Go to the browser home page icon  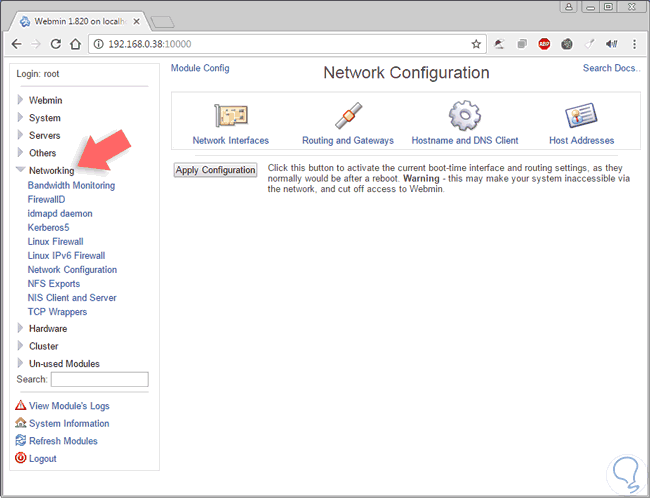click(75, 44)
